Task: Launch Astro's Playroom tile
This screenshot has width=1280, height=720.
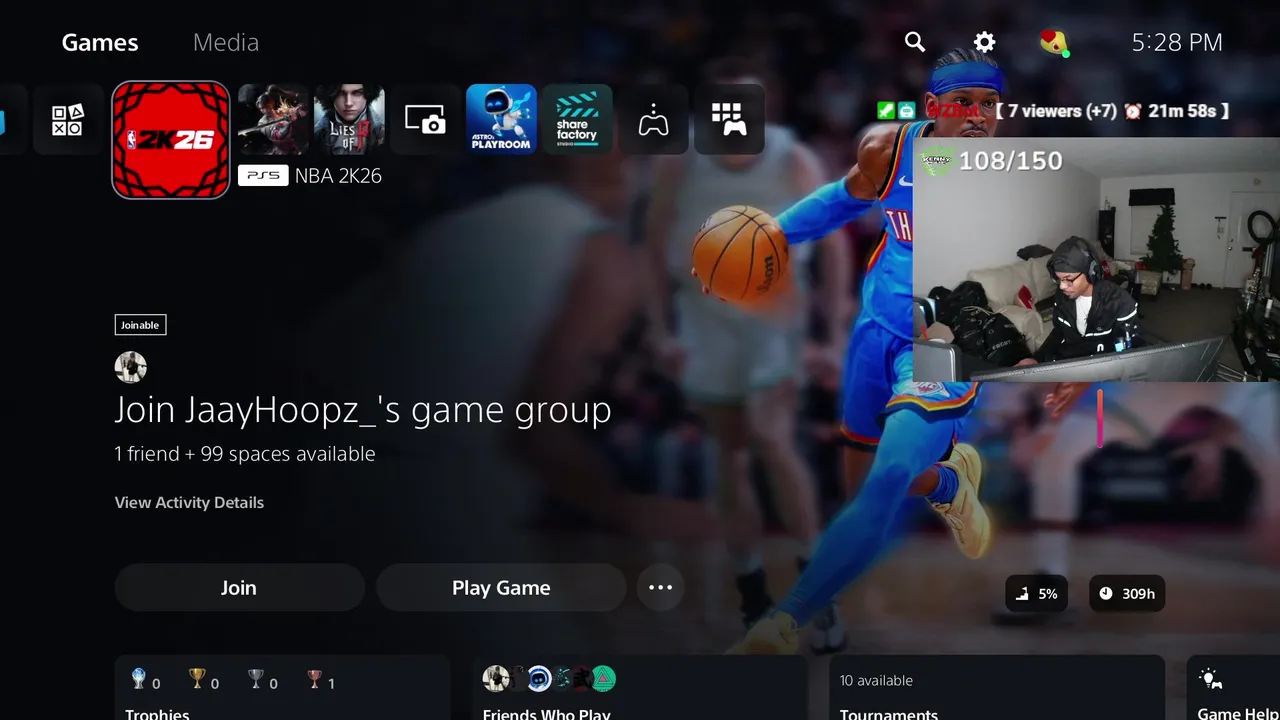Action: click(501, 120)
